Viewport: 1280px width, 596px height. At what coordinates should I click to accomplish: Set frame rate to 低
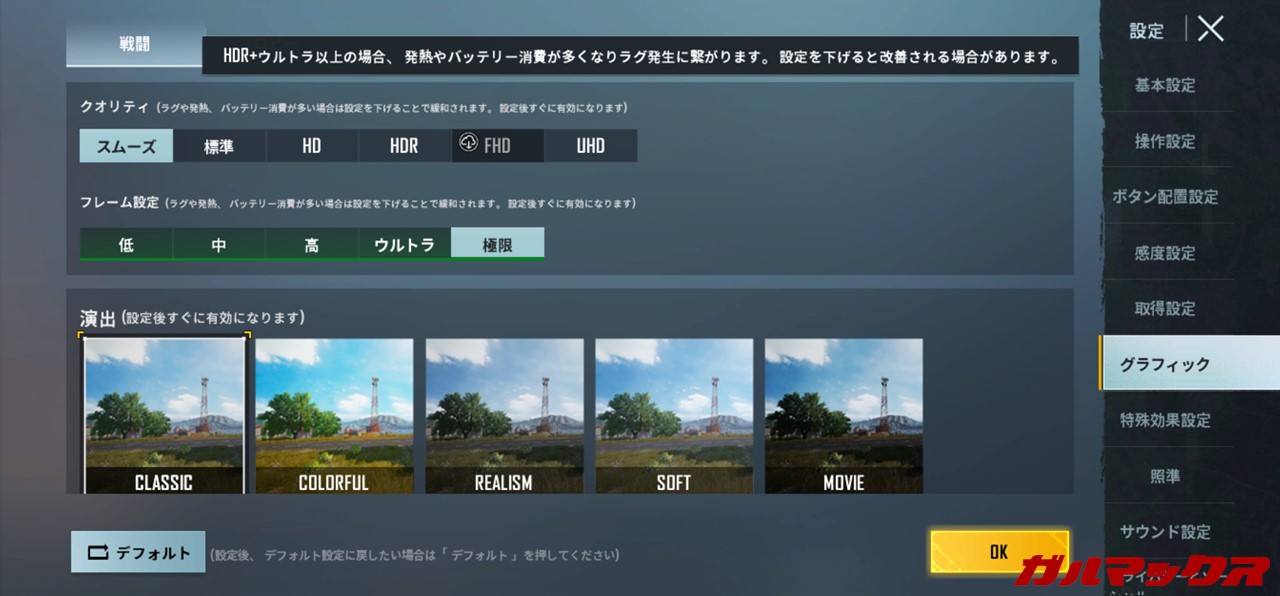[126, 244]
